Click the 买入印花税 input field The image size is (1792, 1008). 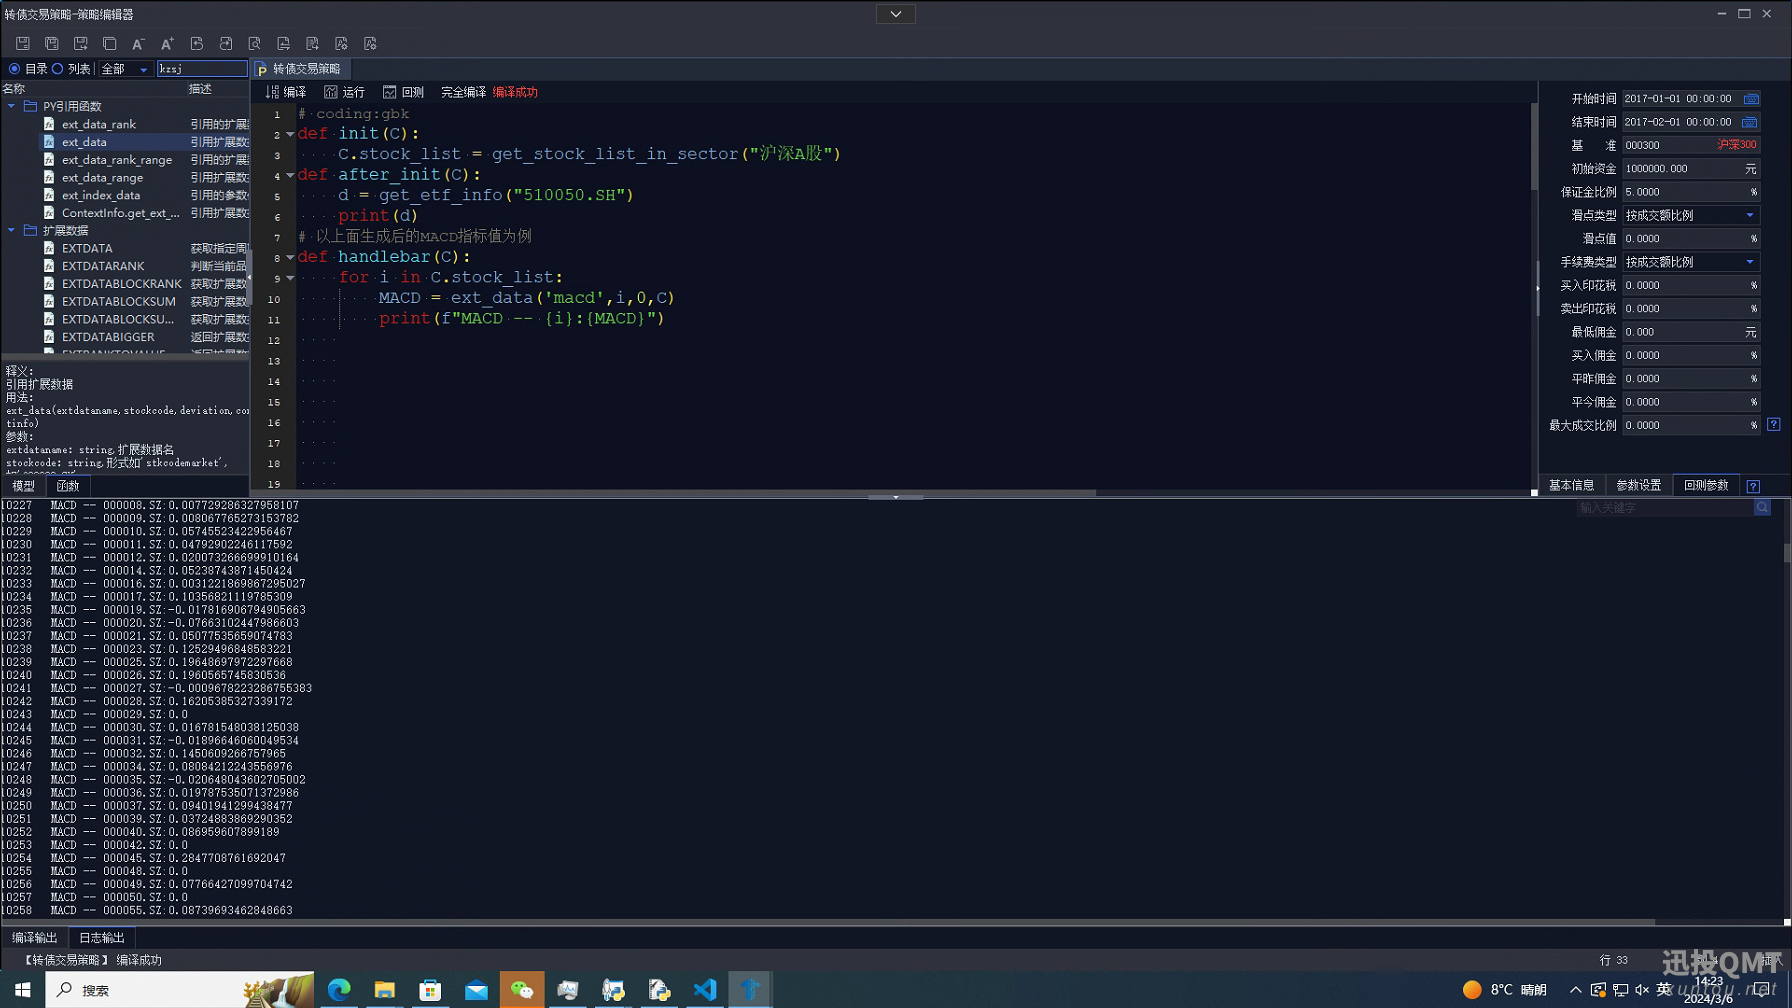tap(1690, 285)
